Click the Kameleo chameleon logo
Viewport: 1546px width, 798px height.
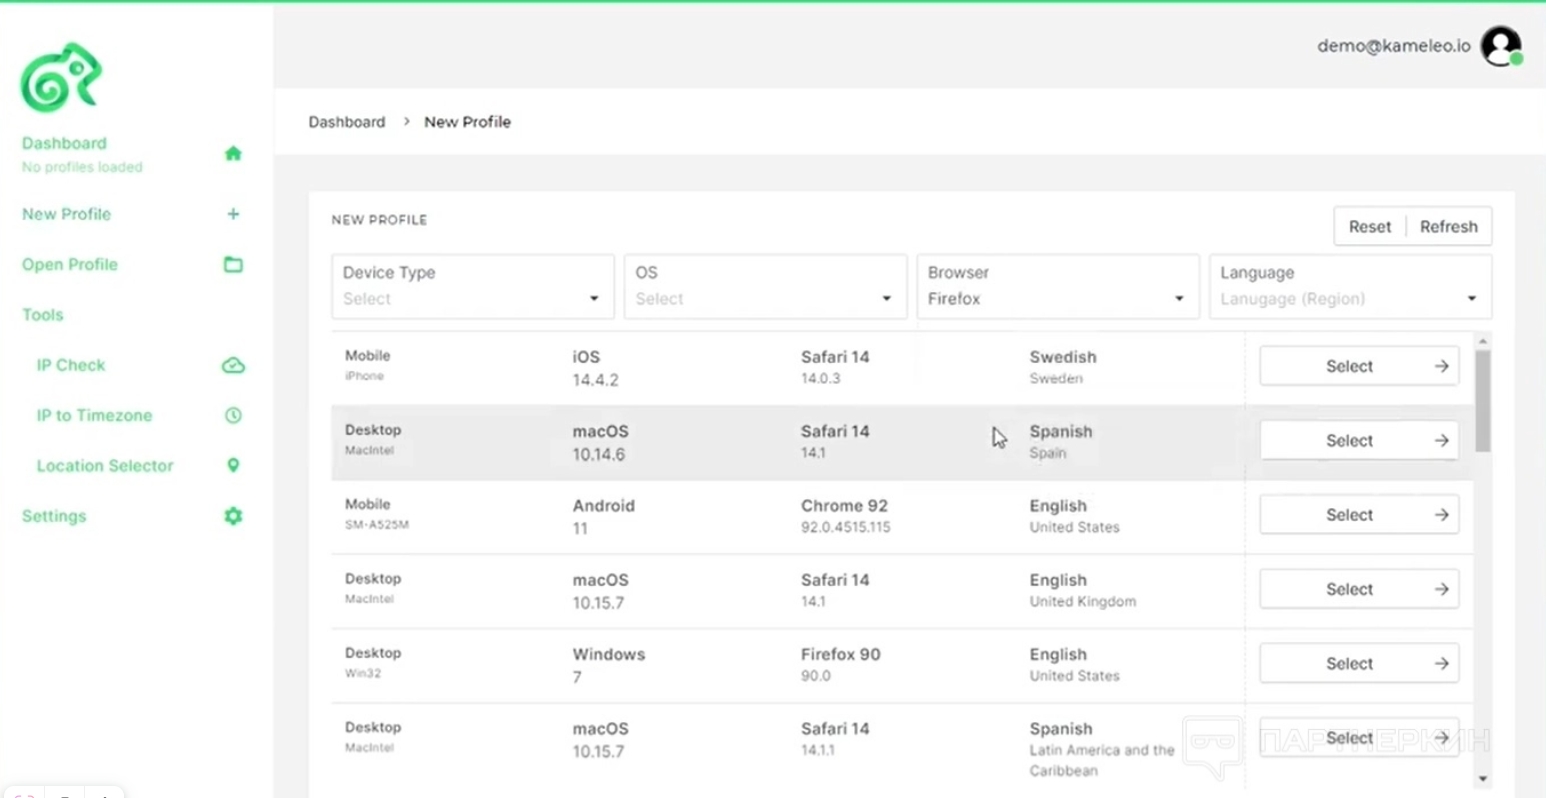coord(61,77)
